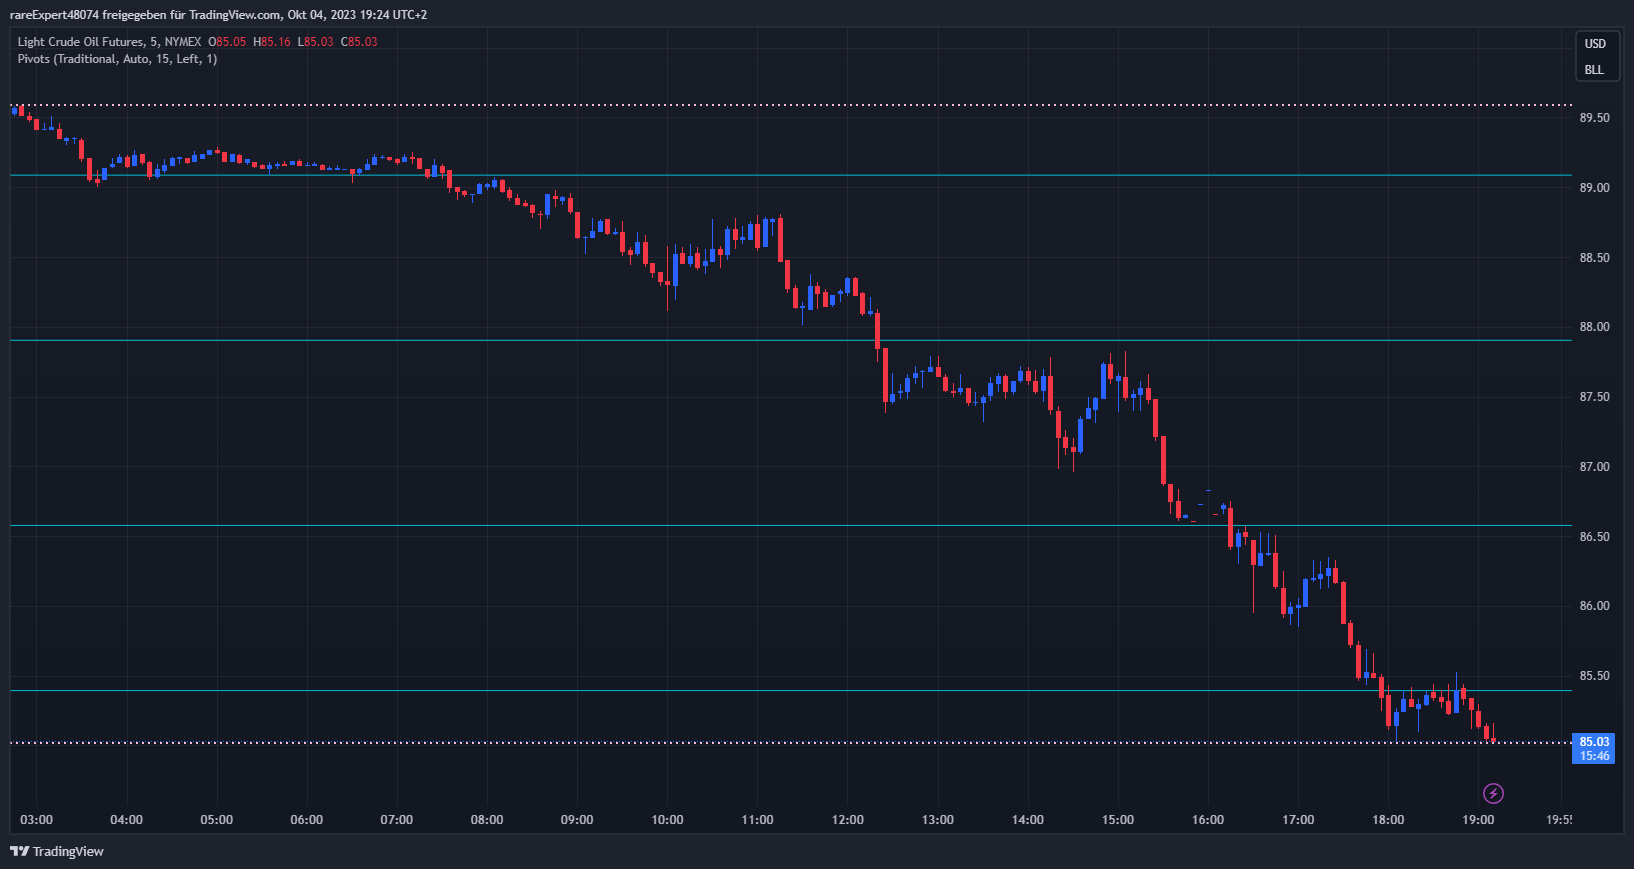The width and height of the screenshot is (1634, 869).
Task: Click the 03:00 time axis label
Action: click(x=36, y=820)
